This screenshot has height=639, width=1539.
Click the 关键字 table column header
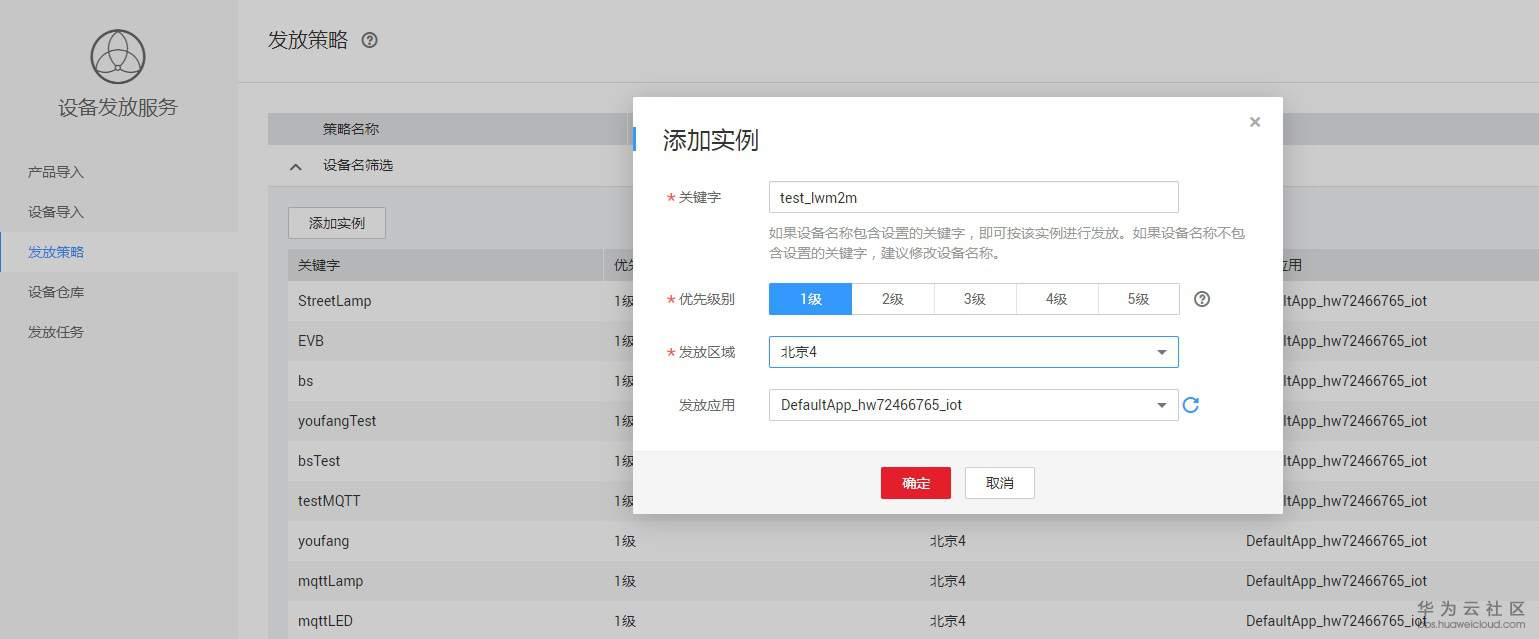pos(319,265)
